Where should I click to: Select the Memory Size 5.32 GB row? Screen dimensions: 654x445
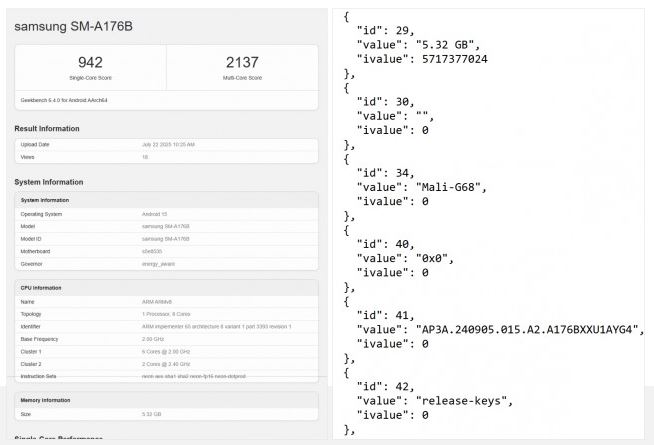[x=166, y=414]
